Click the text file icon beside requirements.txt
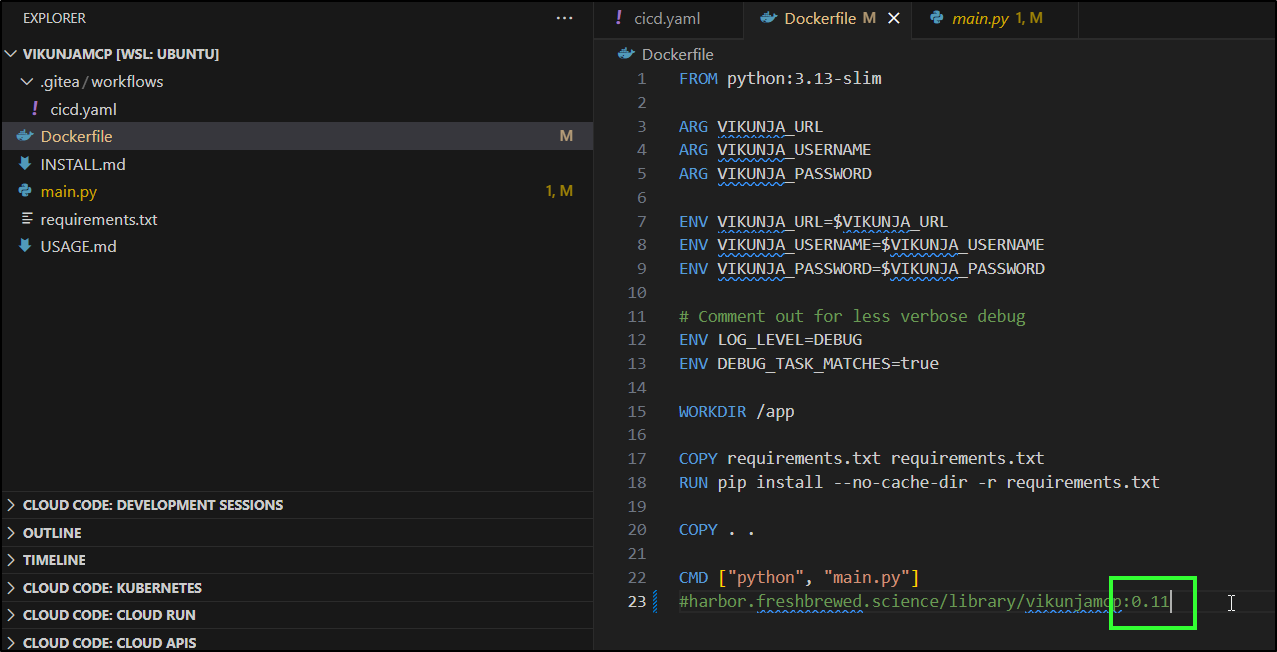This screenshot has height=652, width=1277. [x=25, y=219]
